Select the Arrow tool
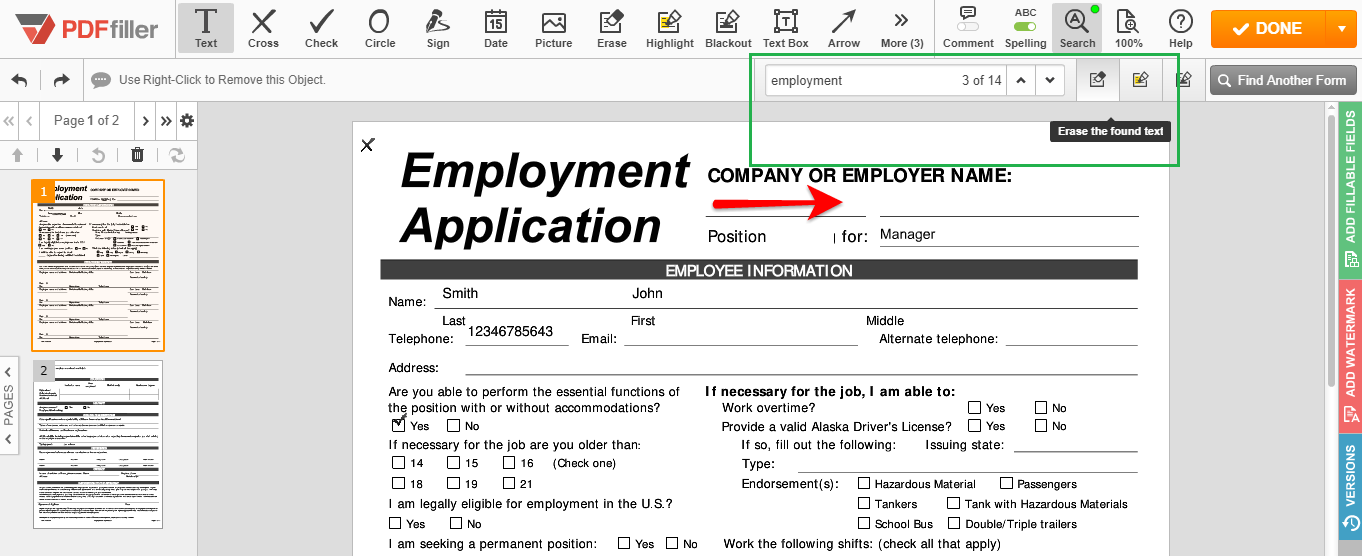Screen dimensions: 1362x556 (843, 28)
